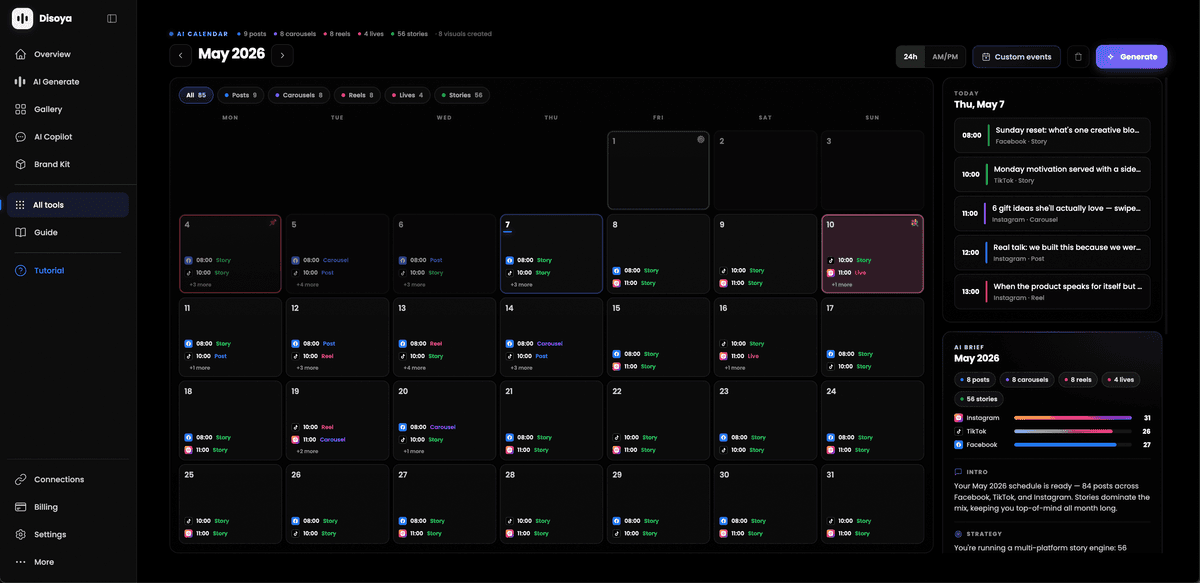Click the Facebook icon on May 17's 08:00 story

tap(831, 354)
